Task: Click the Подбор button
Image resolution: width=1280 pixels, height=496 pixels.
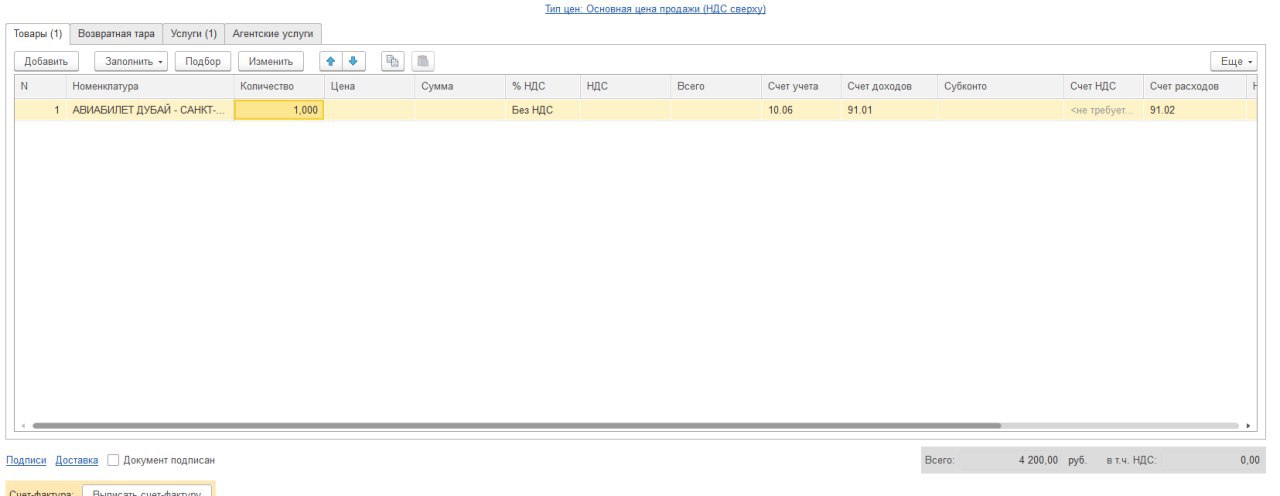Action: coord(203,61)
